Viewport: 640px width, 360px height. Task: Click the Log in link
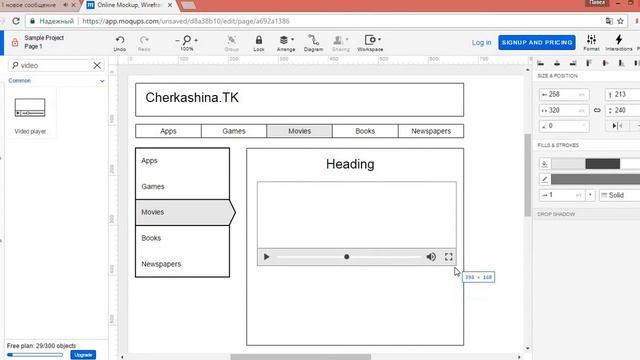481,42
